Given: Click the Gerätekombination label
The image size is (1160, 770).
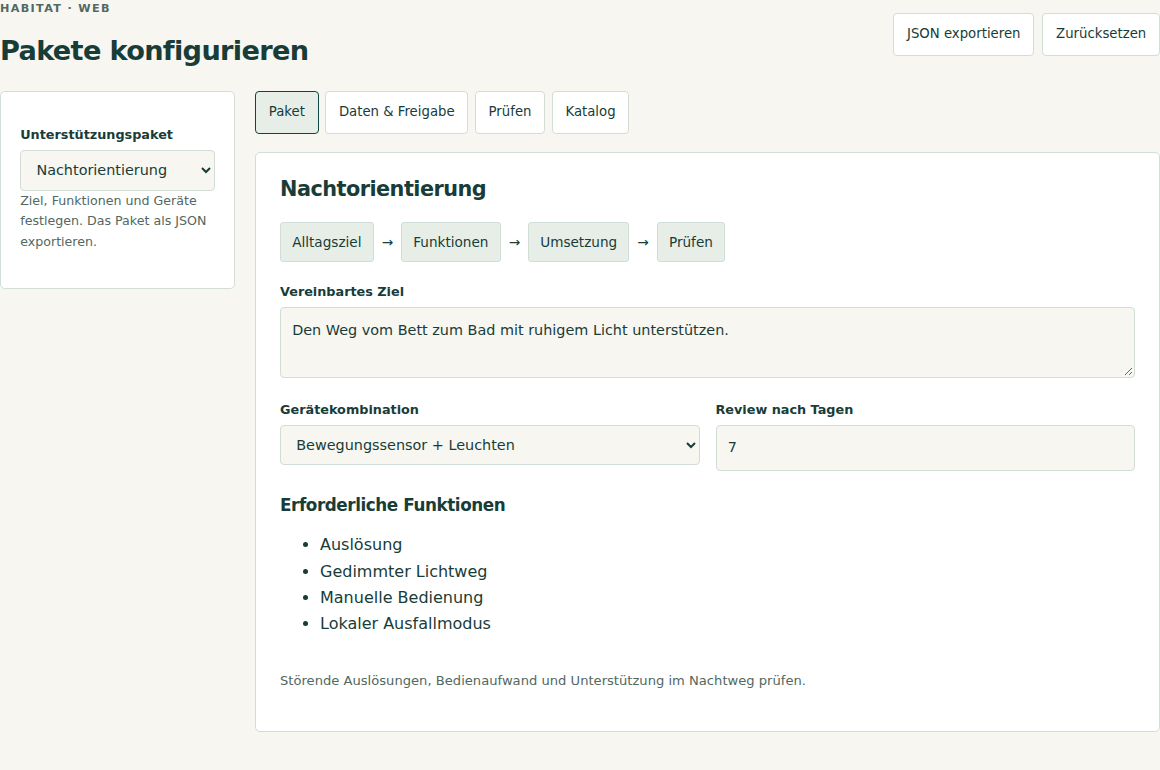Looking at the screenshot, I should pos(349,410).
